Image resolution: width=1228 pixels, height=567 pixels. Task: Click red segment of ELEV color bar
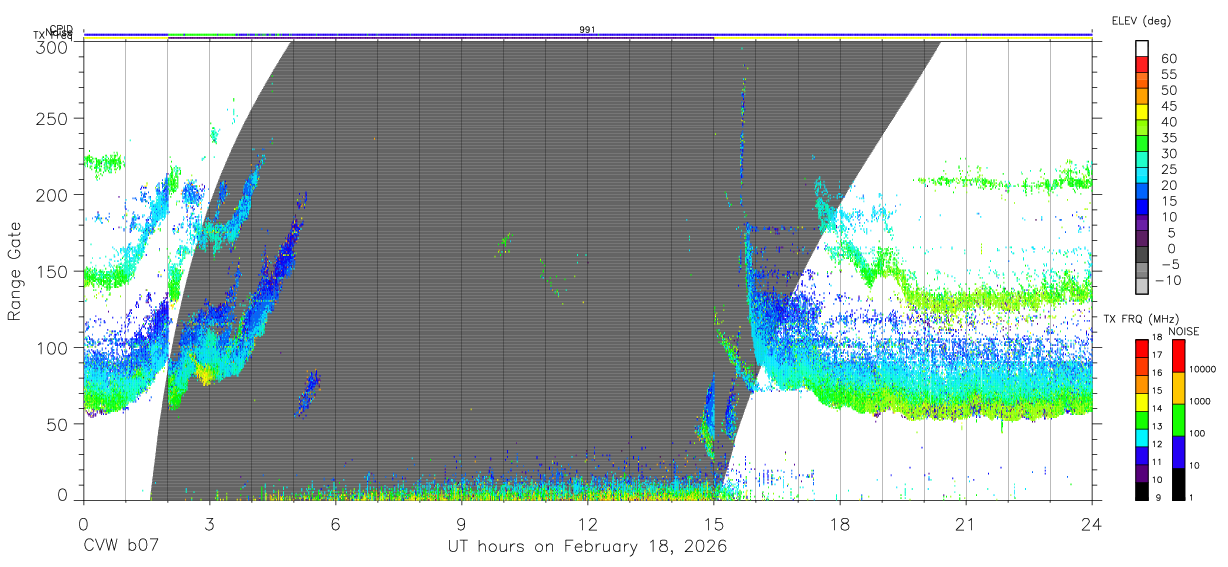[x=1142, y=64]
